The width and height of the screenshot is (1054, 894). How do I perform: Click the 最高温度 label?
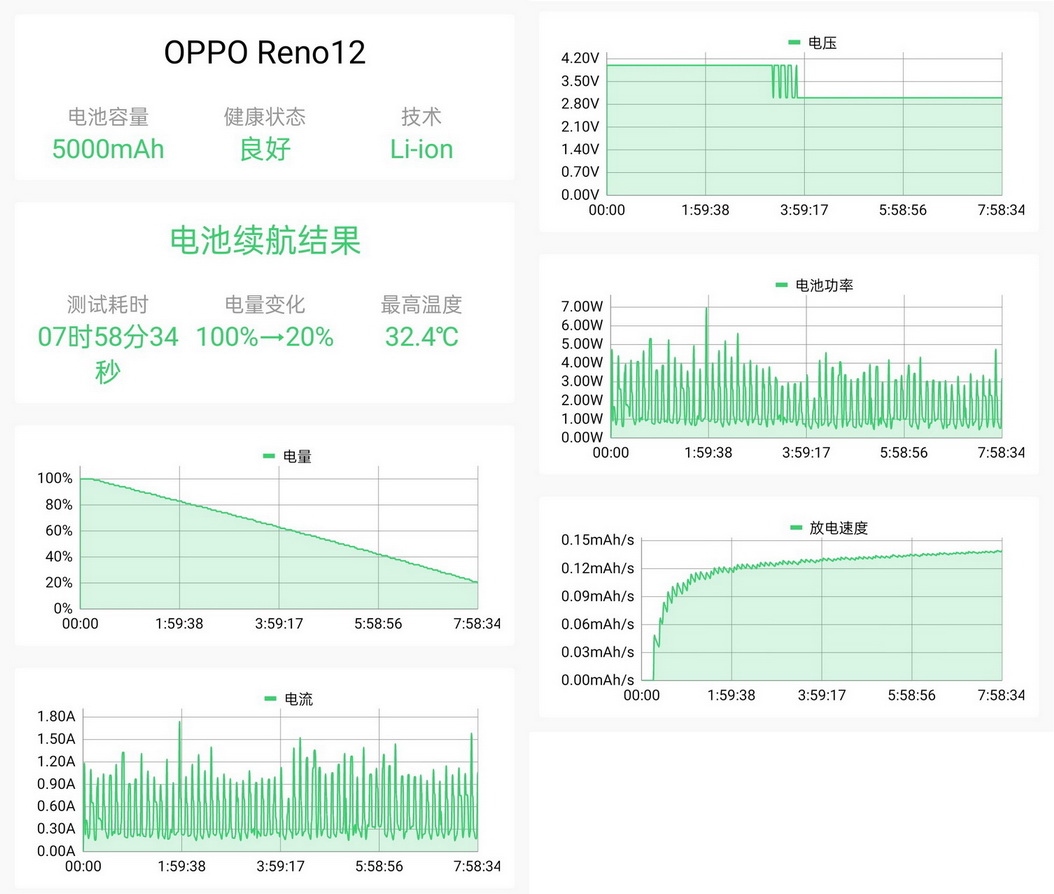pyautogui.click(x=421, y=304)
